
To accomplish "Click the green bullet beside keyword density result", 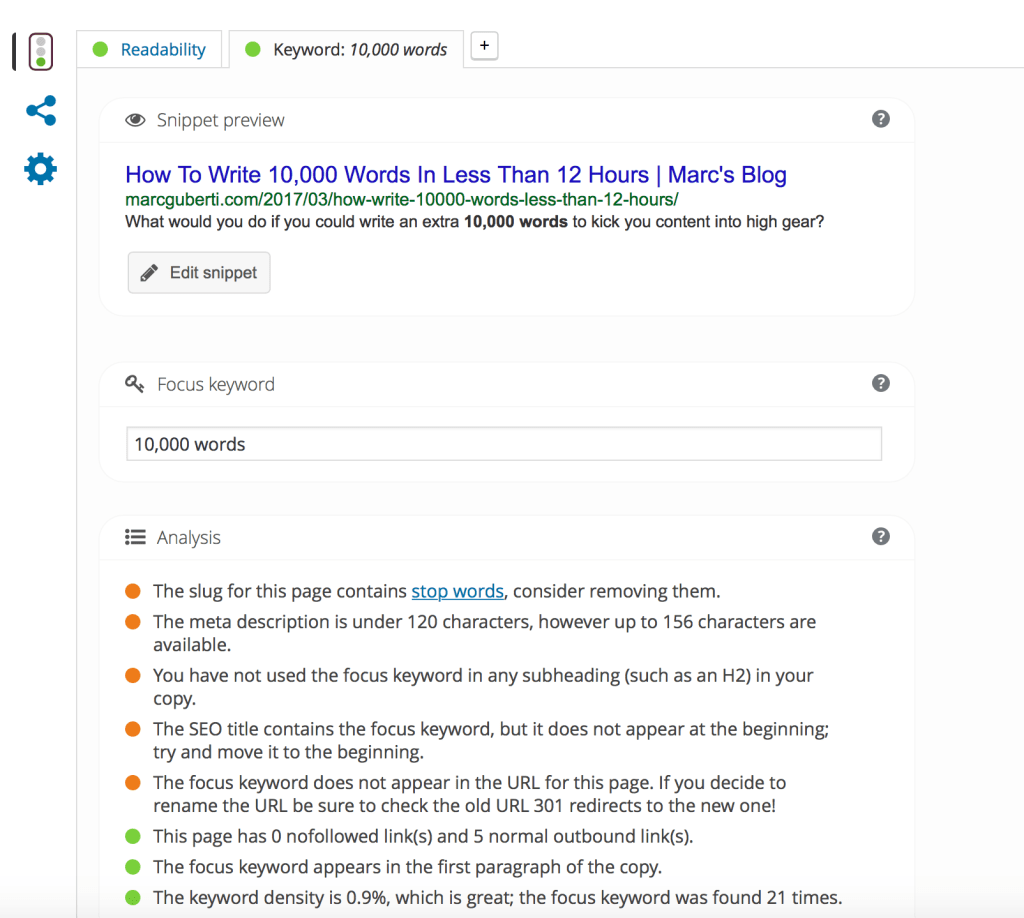I will click(x=133, y=897).
